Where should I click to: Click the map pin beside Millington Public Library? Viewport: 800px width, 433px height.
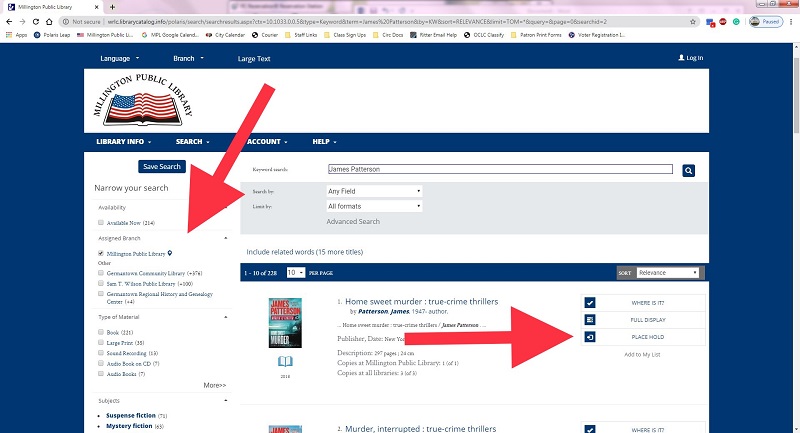[x=170, y=254]
